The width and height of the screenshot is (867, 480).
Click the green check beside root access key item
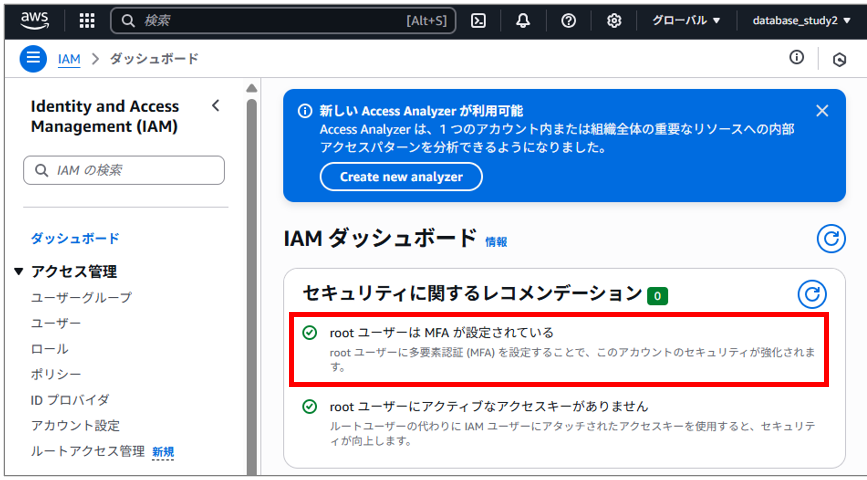tap(310, 406)
